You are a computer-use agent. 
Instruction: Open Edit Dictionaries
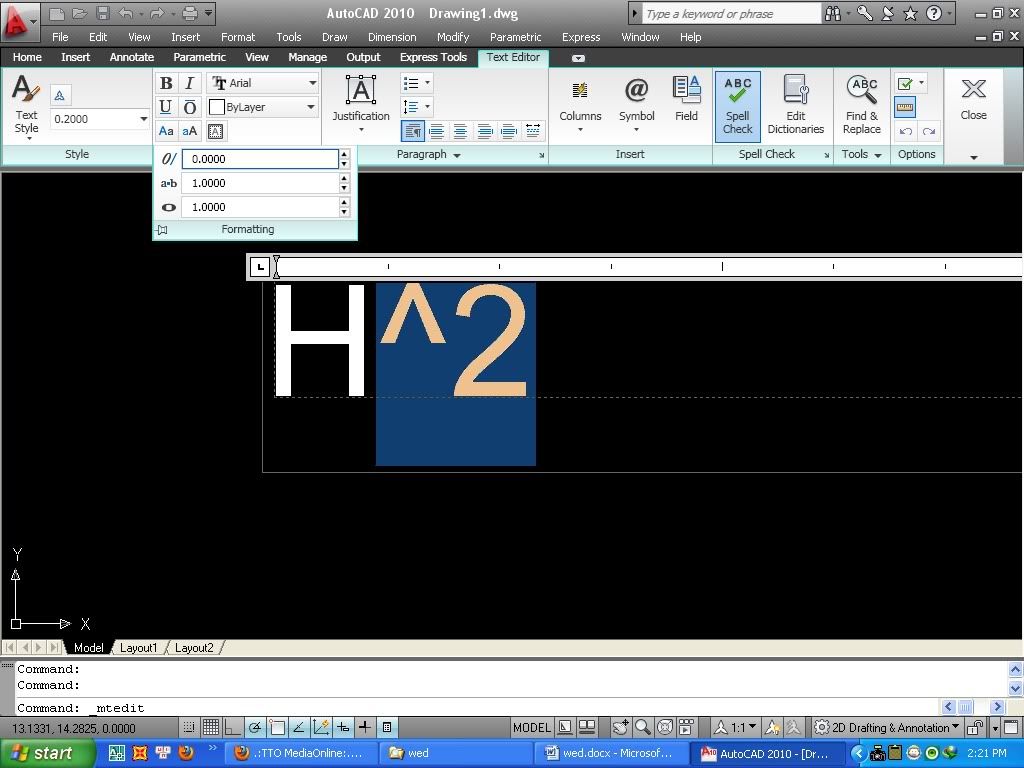coord(795,106)
